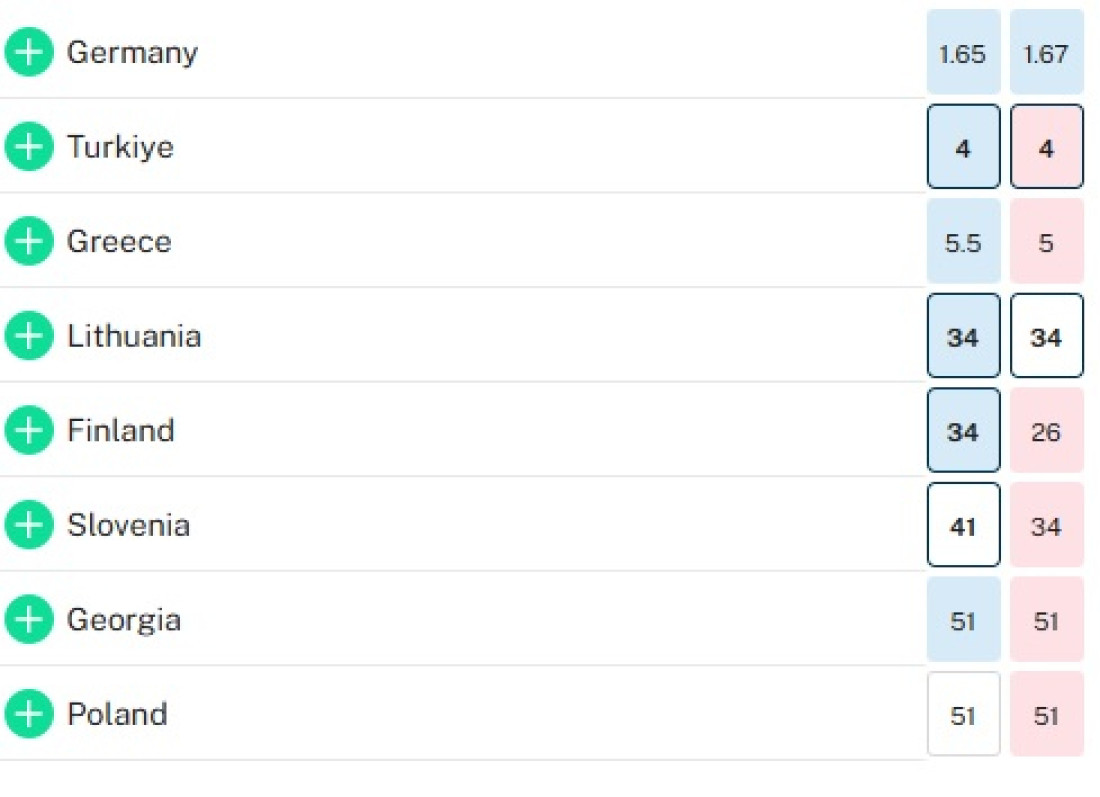
Task: Click the green plus beside Turkiye
Action: pyautogui.click(x=29, y=147)
